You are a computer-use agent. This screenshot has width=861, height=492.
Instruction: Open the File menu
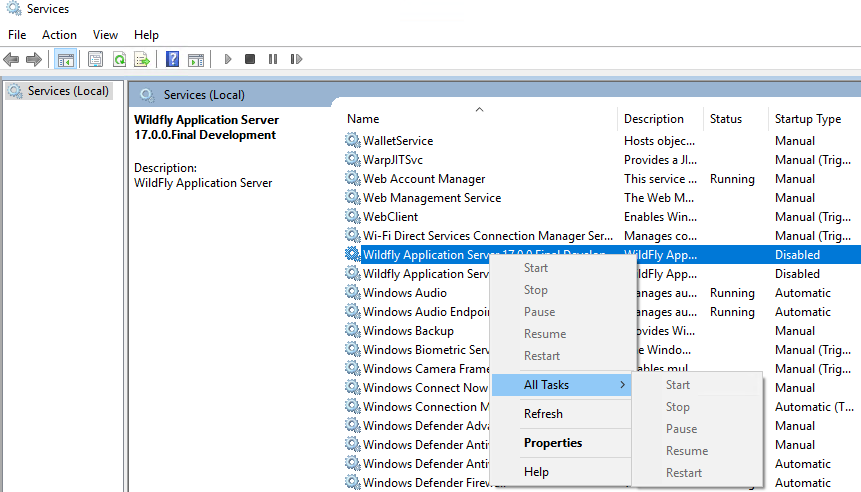coord(17,35)
